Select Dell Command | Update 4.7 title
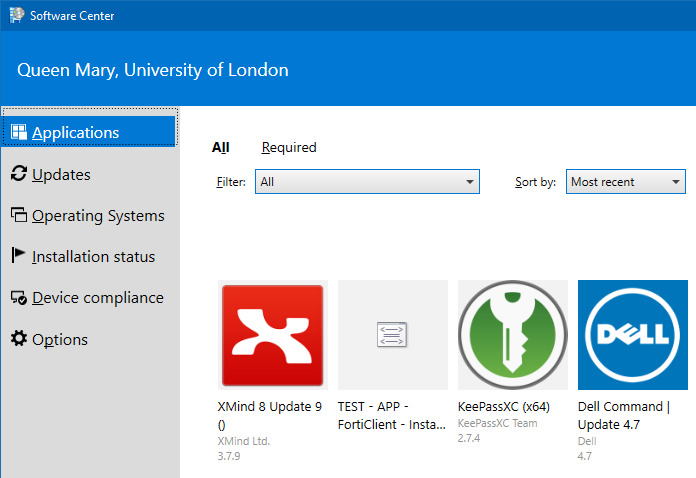The height and width of the screenshot is (478, 696). coord(624,415)
